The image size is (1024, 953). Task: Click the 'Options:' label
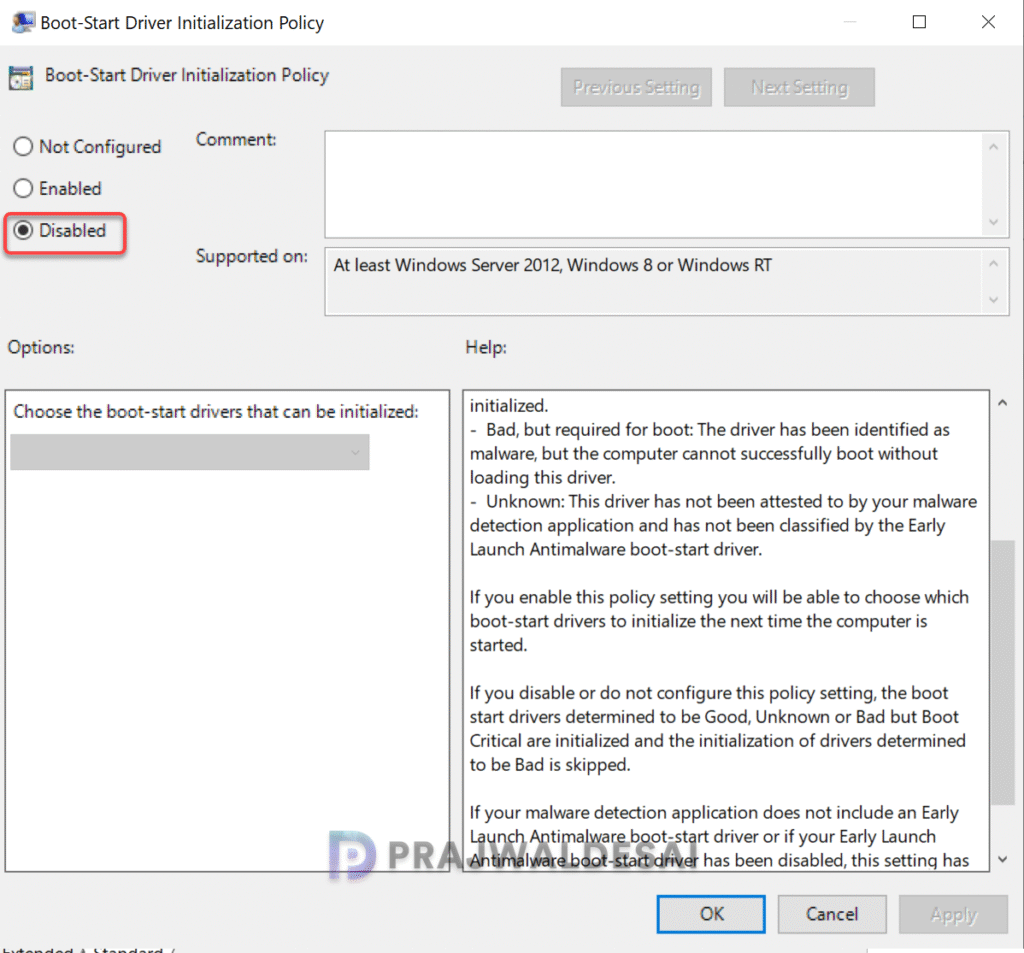click(x=40, y=347)
